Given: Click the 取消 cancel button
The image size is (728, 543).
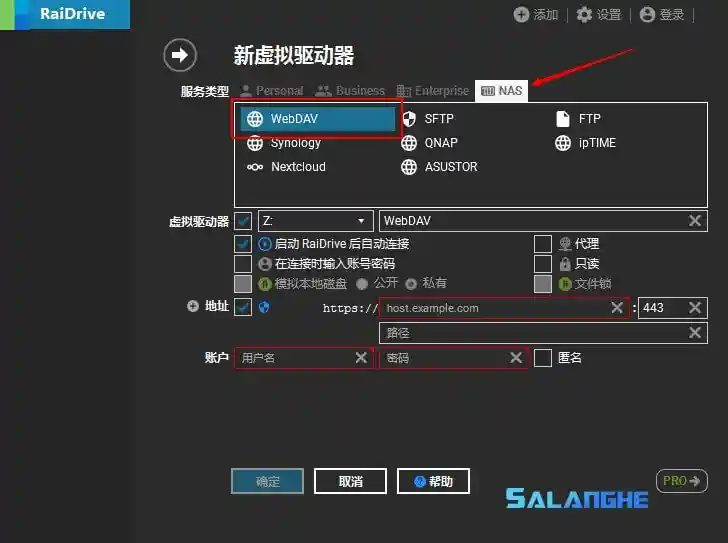Looking at the screenshot, I should 351,481.
